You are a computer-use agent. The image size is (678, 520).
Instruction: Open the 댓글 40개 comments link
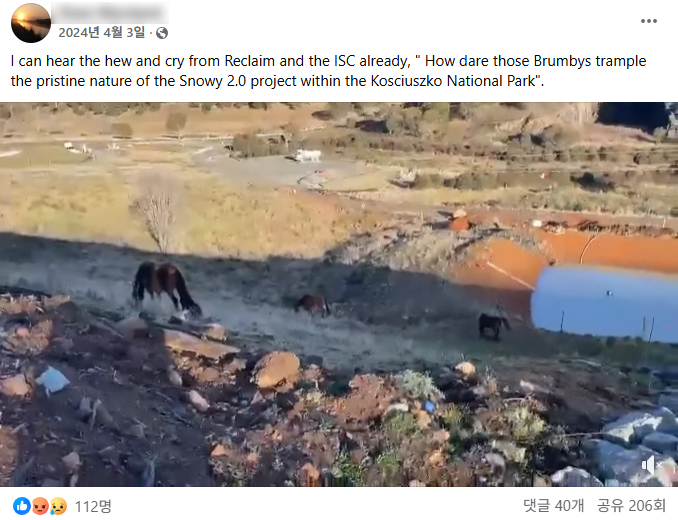point(553,505)
